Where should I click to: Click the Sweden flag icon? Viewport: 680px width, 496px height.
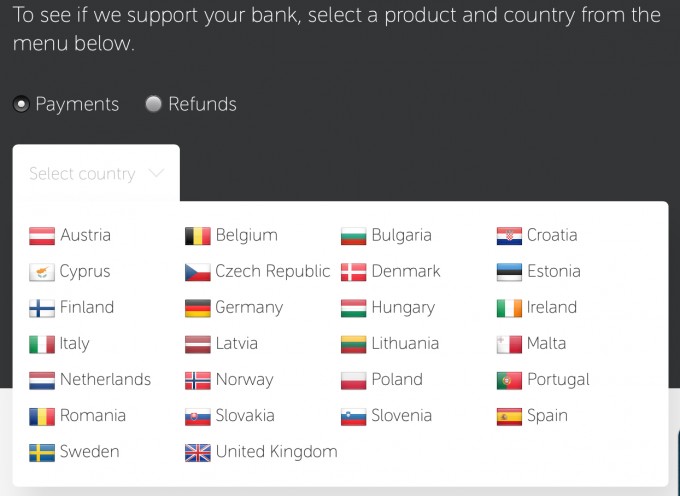click(x=42, y=453)
